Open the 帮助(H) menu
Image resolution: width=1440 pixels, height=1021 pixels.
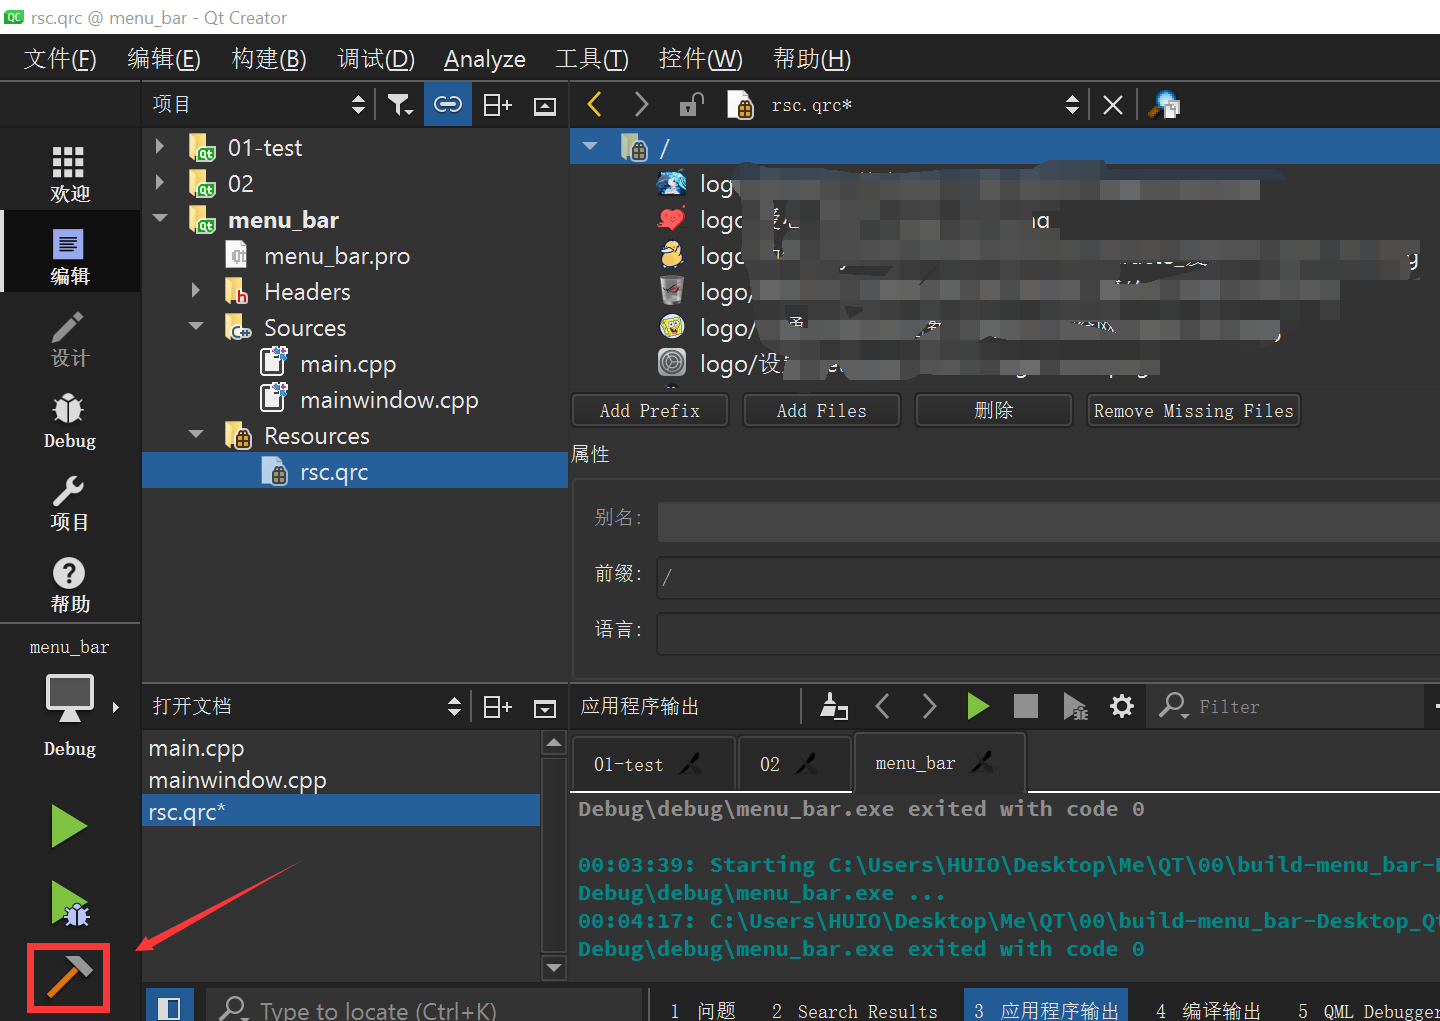(812, 59)
